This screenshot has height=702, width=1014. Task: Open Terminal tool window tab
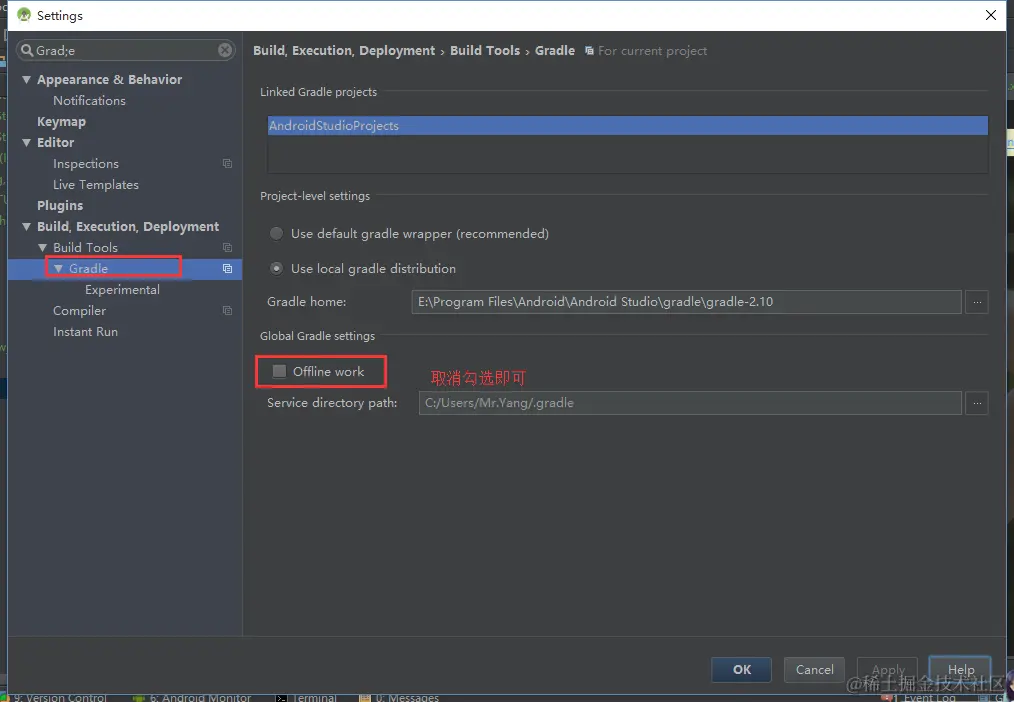pyautogui.click(x=307, y=697)
